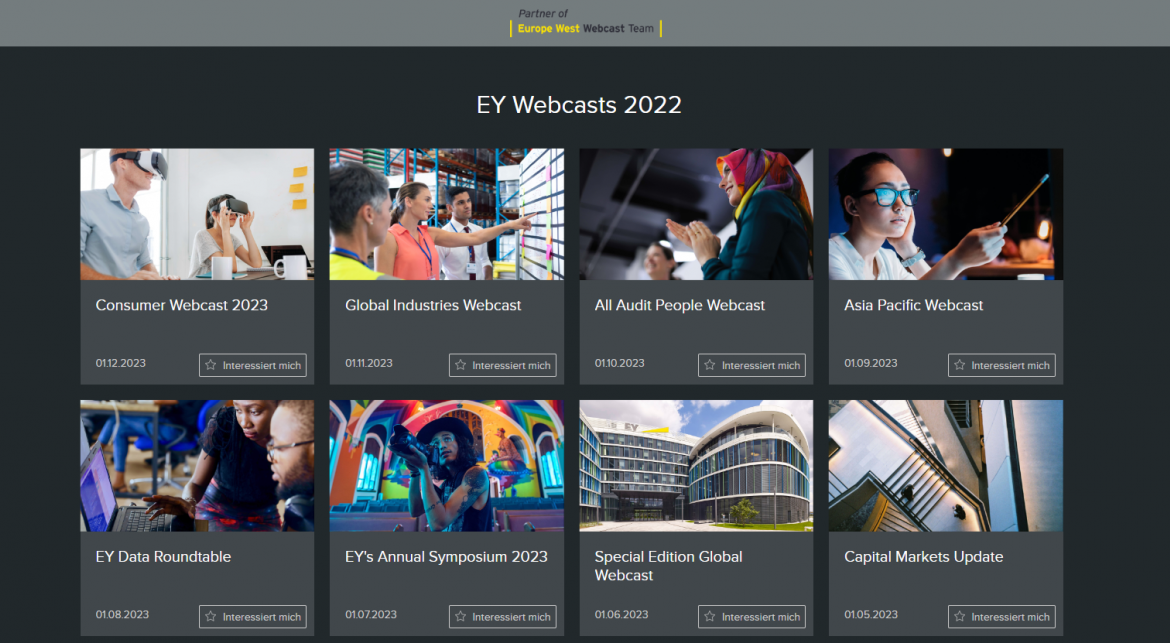Select the star for EY's Annual Symposium 2023
1170x643 pixels.
(x=461, y=617)
